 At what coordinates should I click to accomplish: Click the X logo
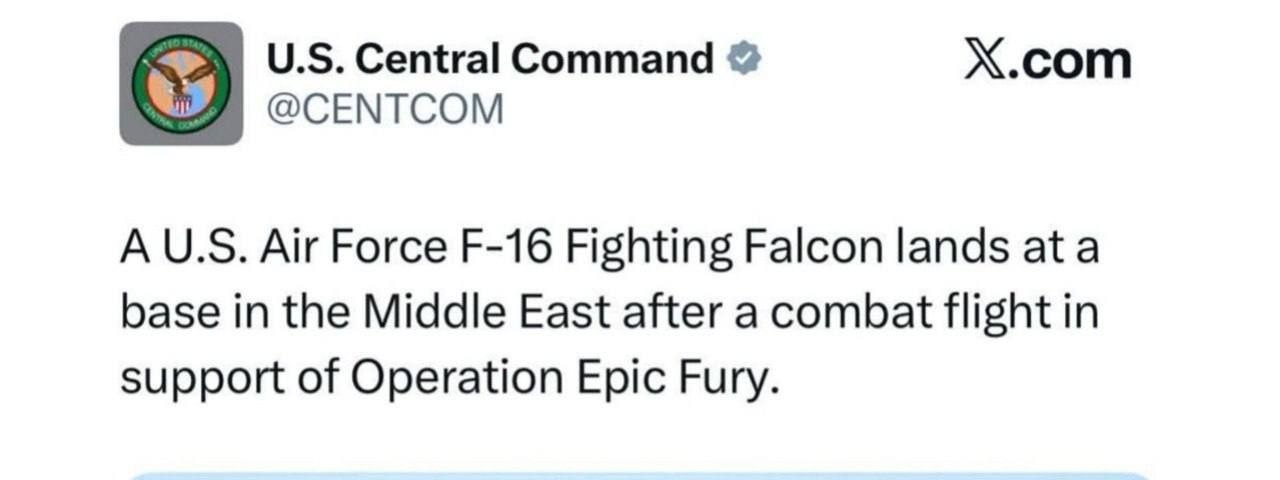[x=986, y=61]
